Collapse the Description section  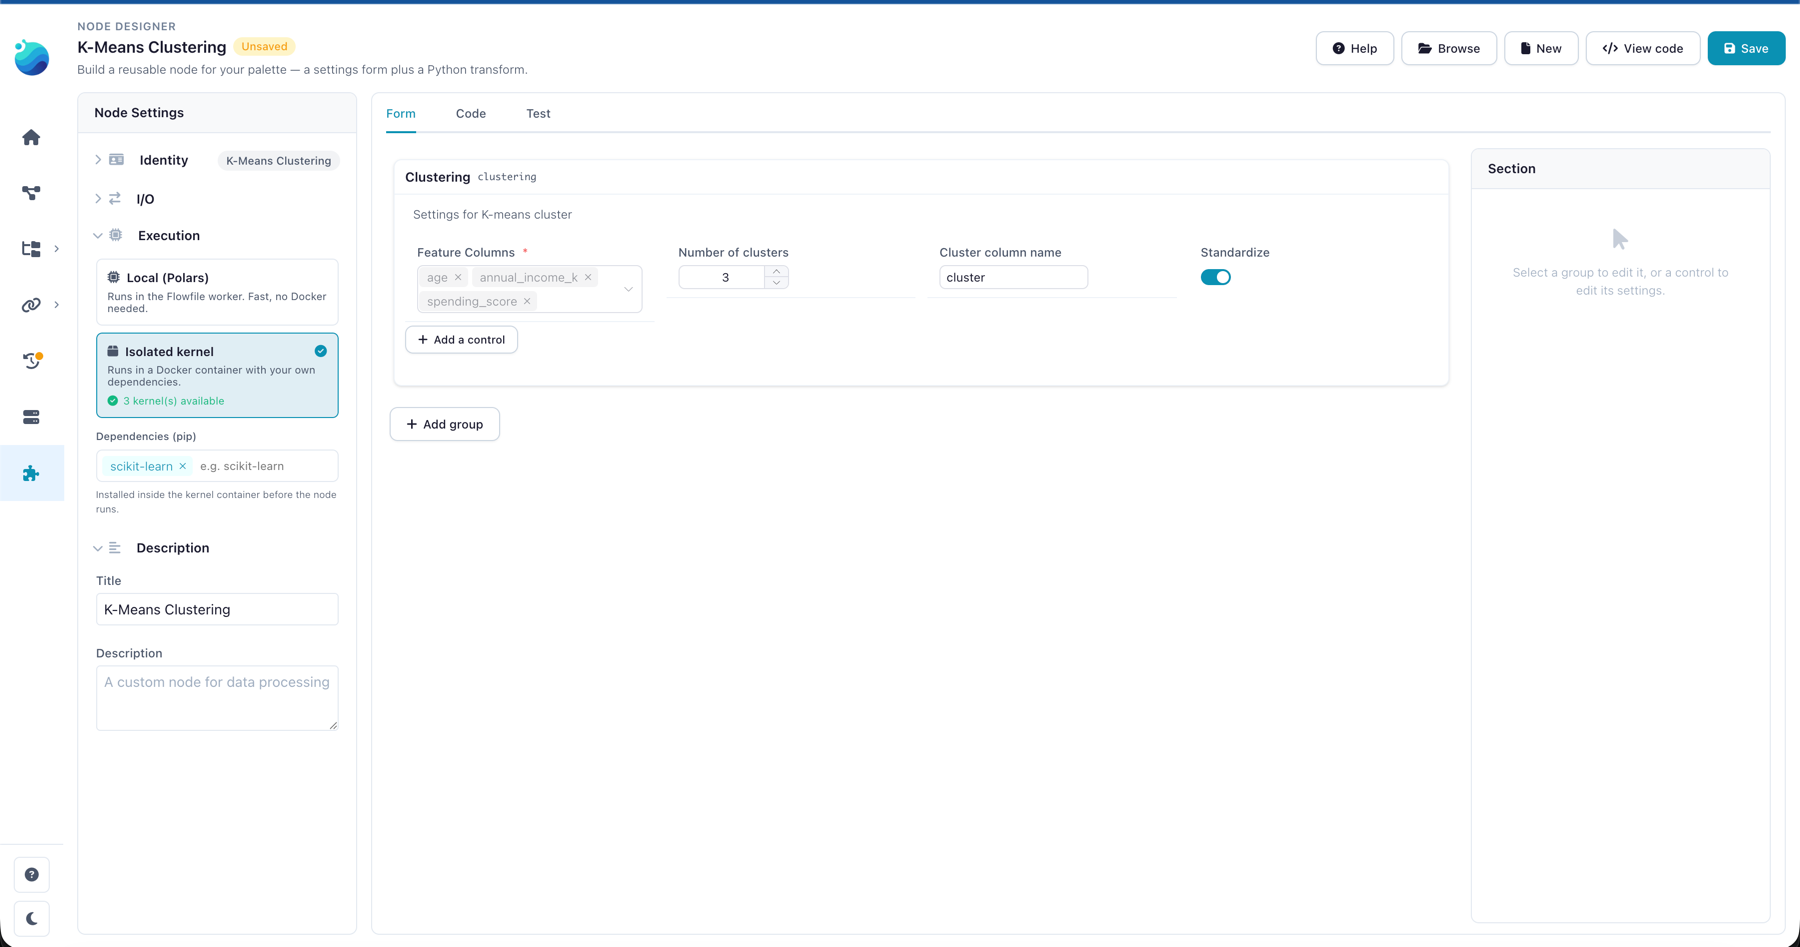[98, 548]
